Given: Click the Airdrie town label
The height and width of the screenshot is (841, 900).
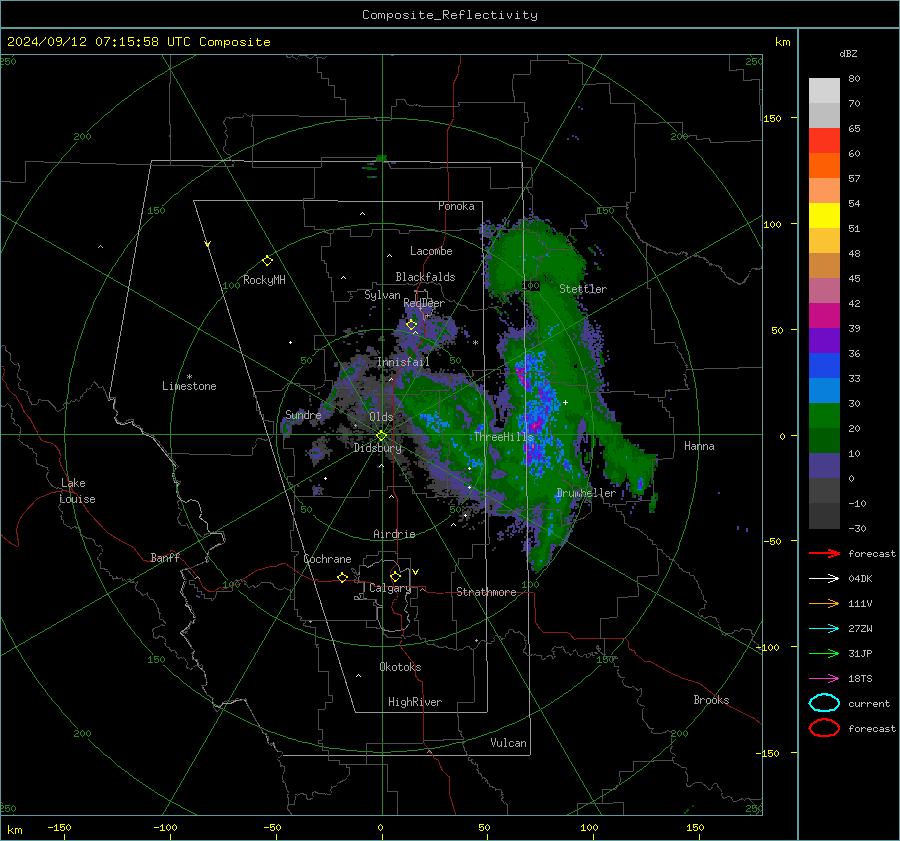Looking at the screenshot, I should click(x=394, y=534).
